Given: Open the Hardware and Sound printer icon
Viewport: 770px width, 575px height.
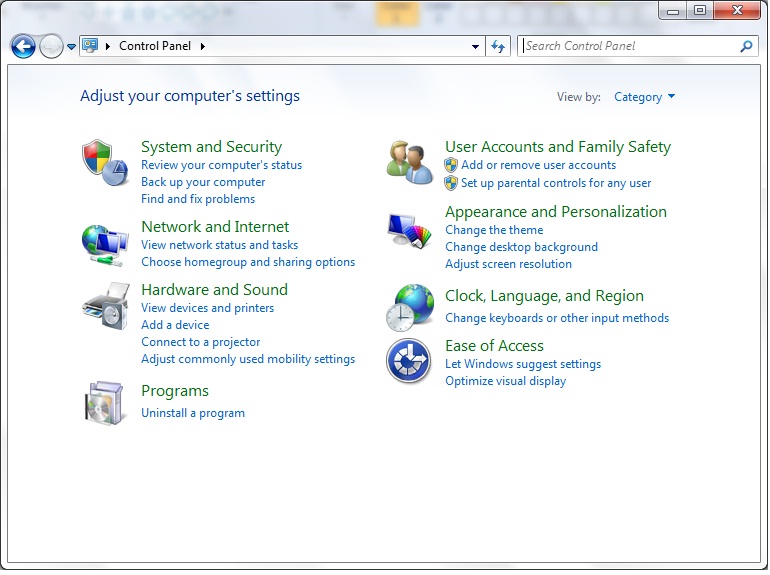Looking at the screenshot, I should pos(106,306).
